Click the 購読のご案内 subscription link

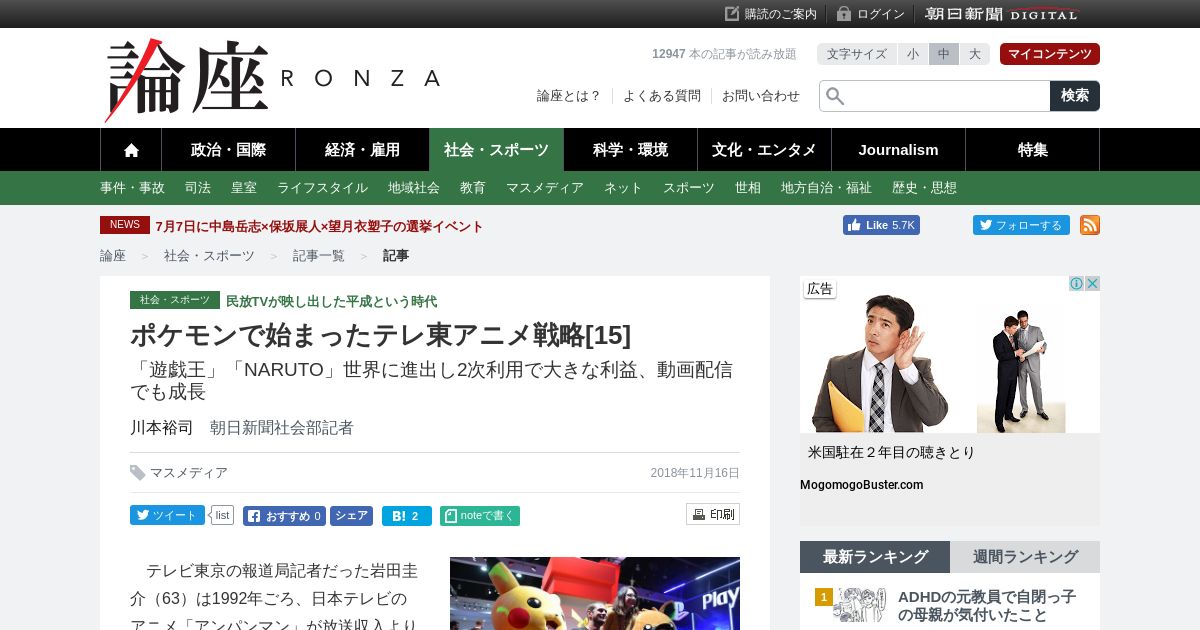click(771, 14)
